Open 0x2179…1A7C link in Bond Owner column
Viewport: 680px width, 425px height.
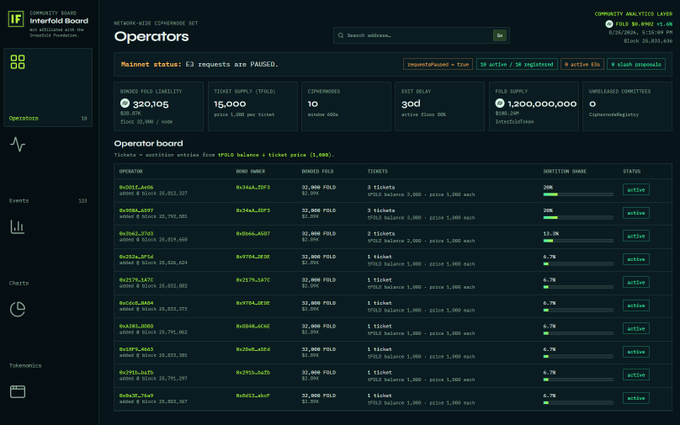(253, 280)
